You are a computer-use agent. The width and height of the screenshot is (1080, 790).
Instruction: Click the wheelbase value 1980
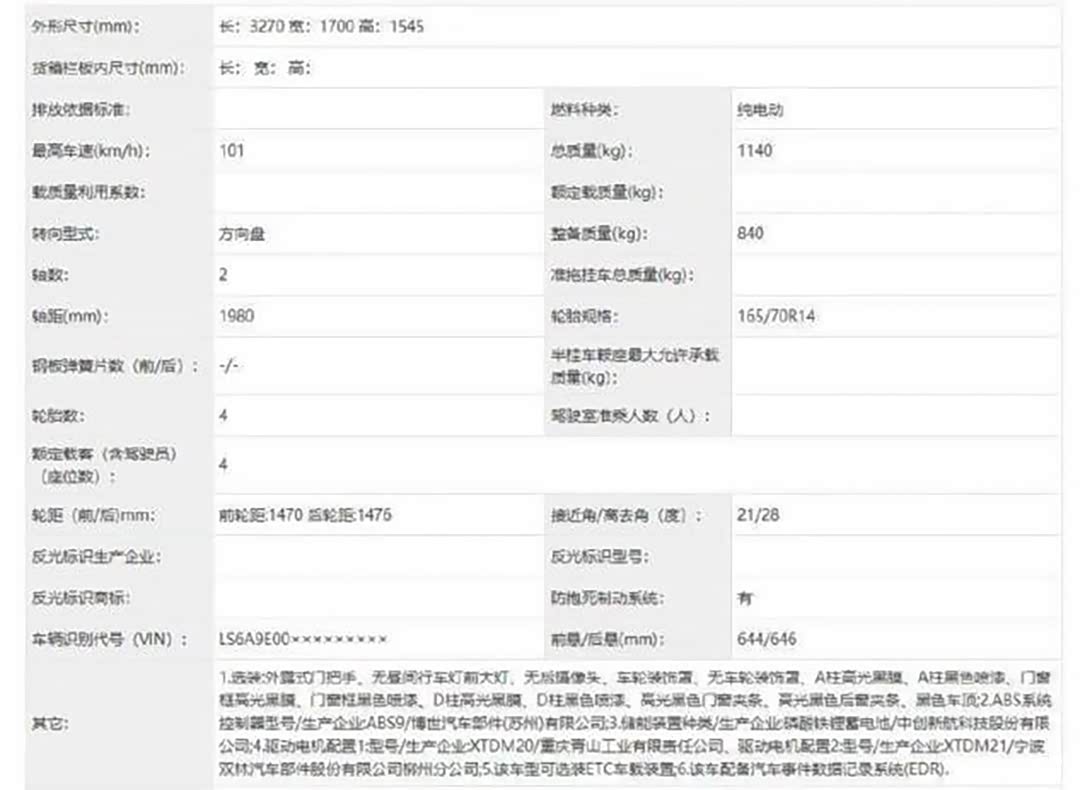pyautogui.click(x=236, y=316)
